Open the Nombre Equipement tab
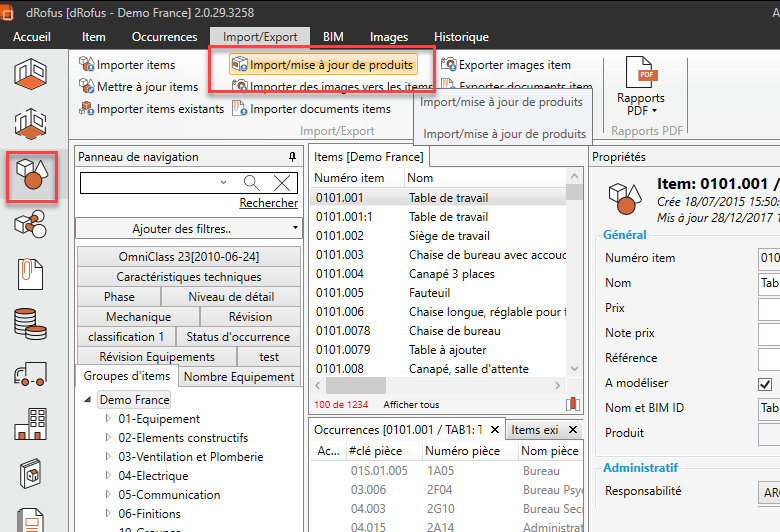 pyautogui.click(x=240, y=377)
